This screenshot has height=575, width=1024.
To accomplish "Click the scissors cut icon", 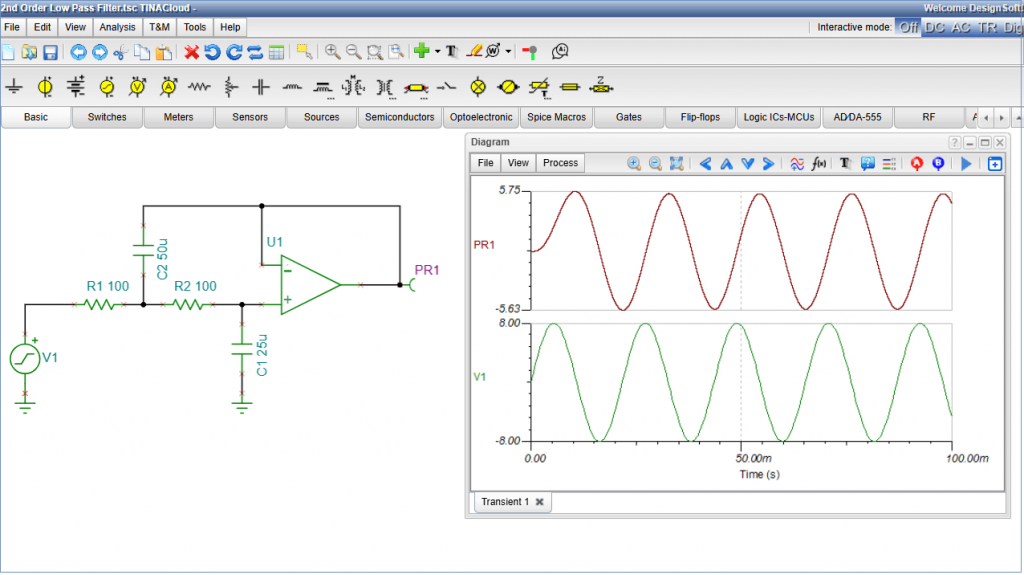I will 121,52.
